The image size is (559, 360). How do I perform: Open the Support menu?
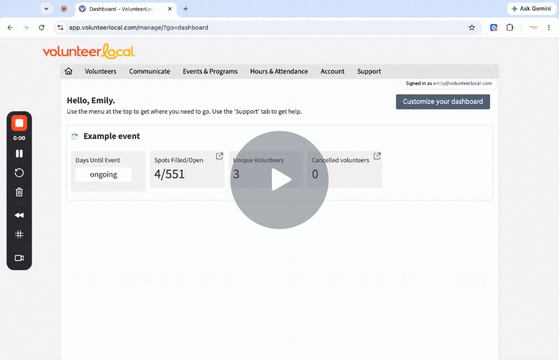point(369,71)
